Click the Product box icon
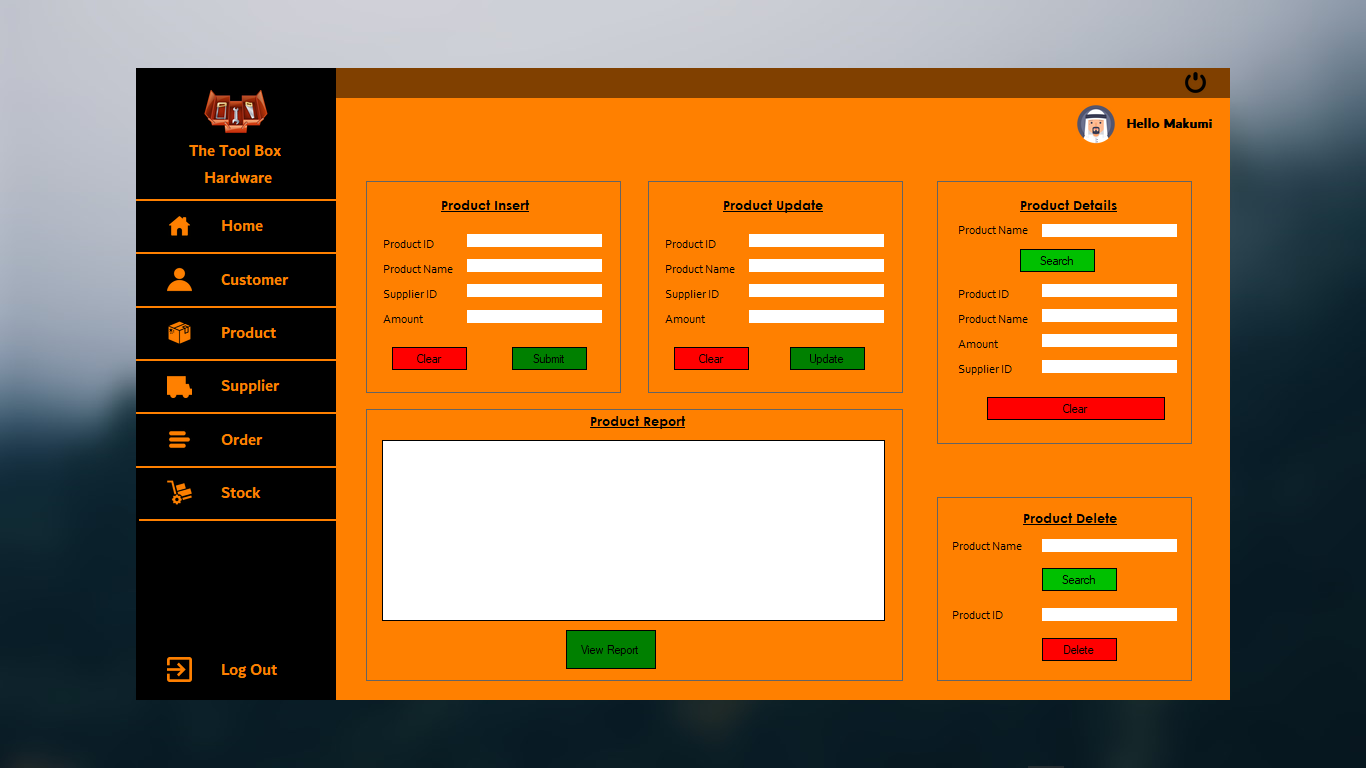This screenshot has height=768, width=1366. (179, 333)
